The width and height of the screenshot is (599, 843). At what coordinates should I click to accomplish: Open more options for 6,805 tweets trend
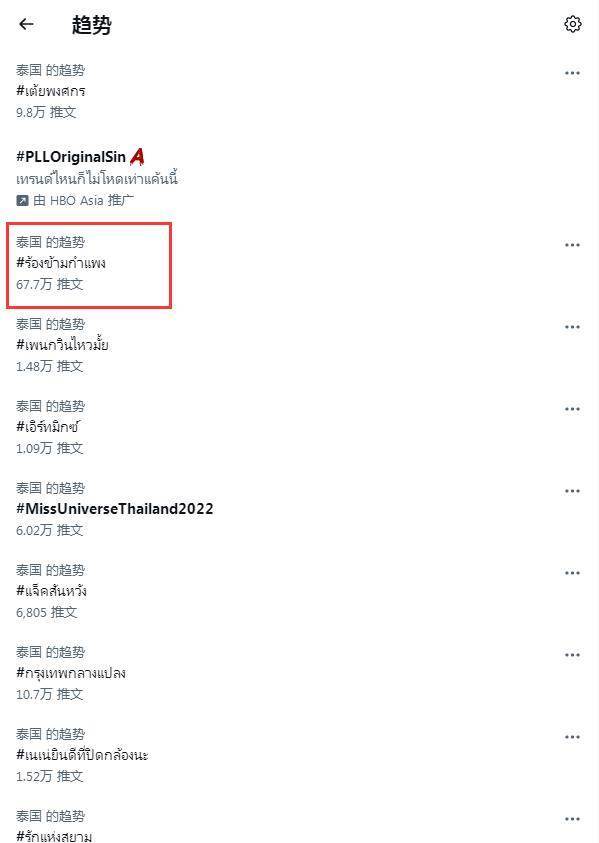pos(572,573)
